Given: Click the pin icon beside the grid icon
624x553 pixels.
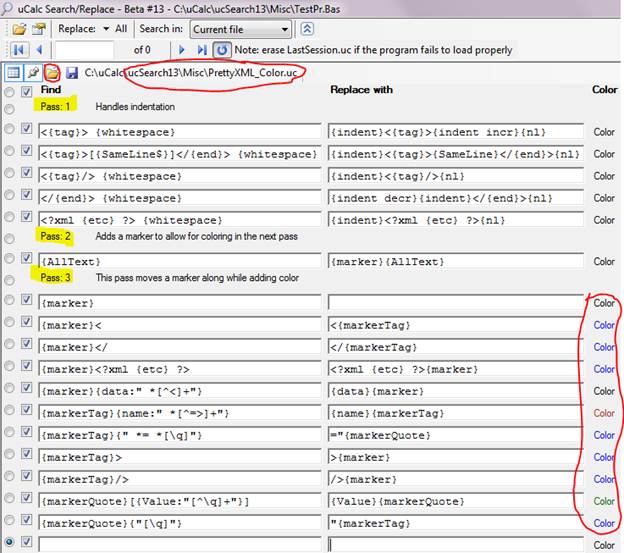Looking at the screenshot, I should click(x=31, y=72).
